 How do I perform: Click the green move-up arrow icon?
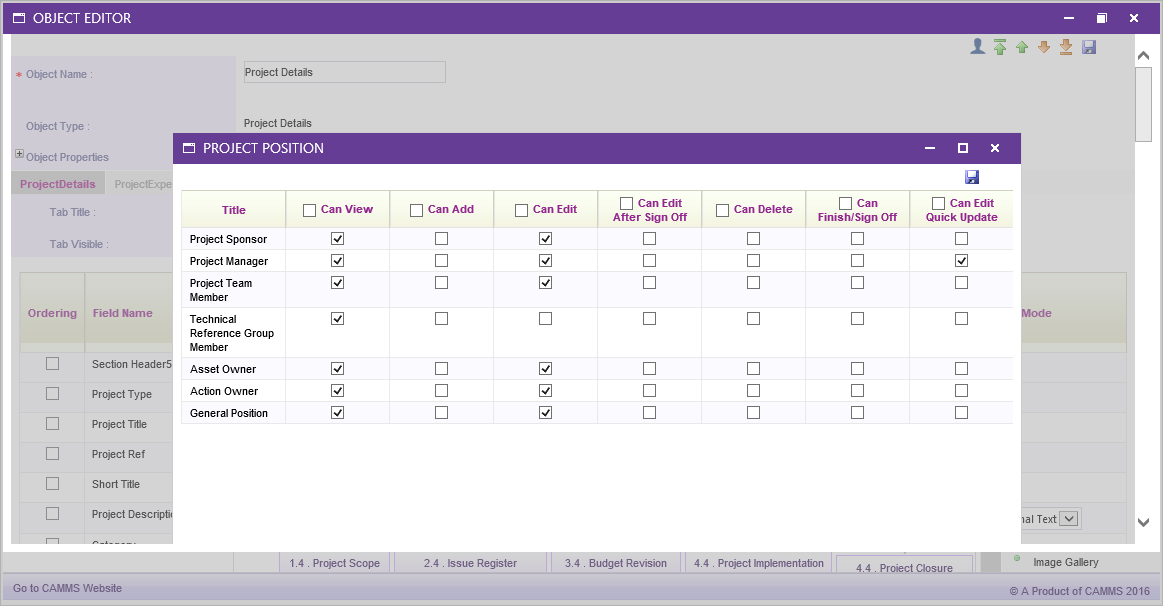pos(1022,47)
